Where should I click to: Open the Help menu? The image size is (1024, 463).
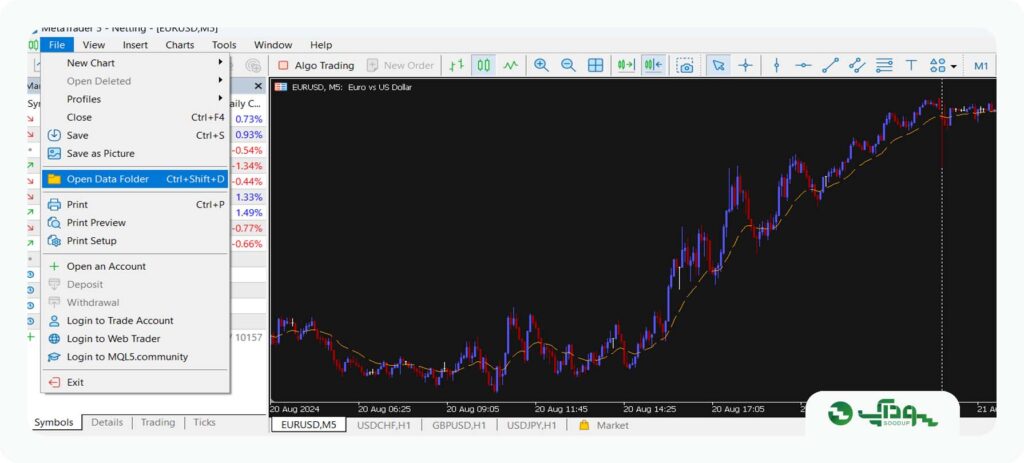point(321,45)
